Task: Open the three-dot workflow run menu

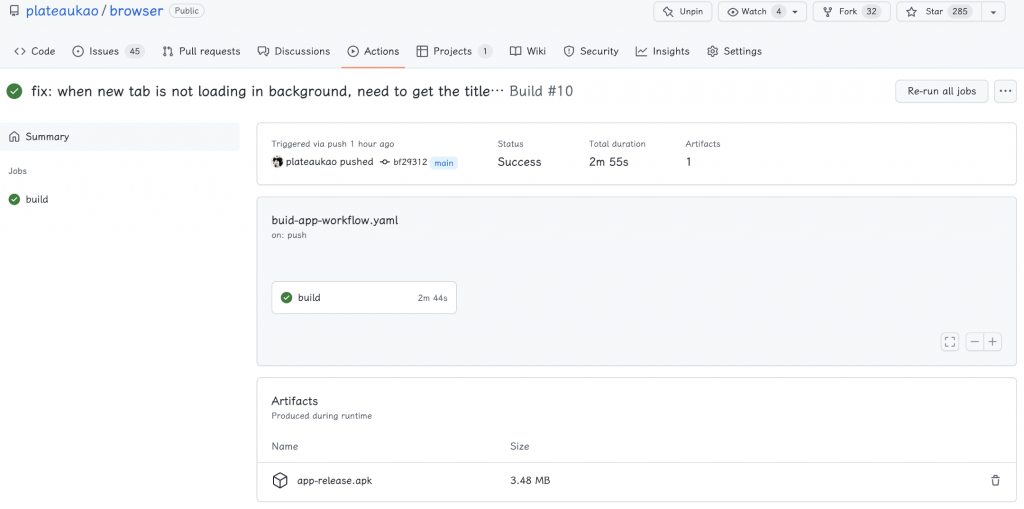Action: coord(1005,91)
